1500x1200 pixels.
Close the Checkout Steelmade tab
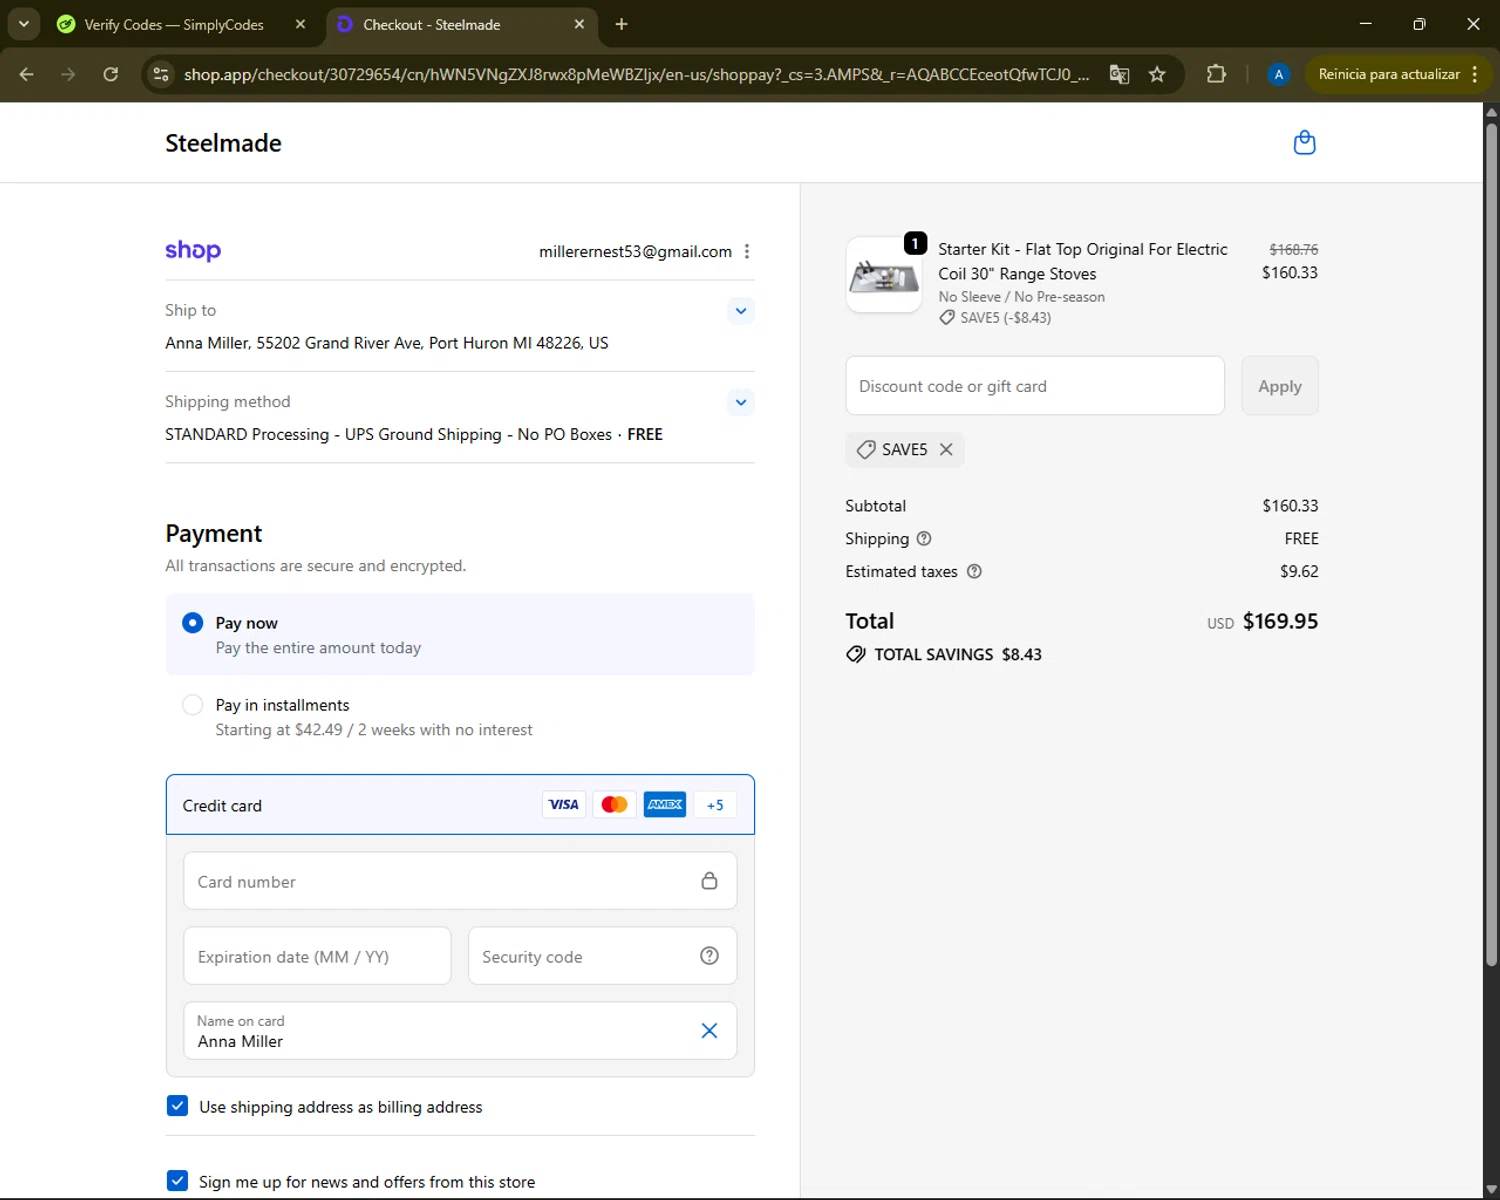579,24
